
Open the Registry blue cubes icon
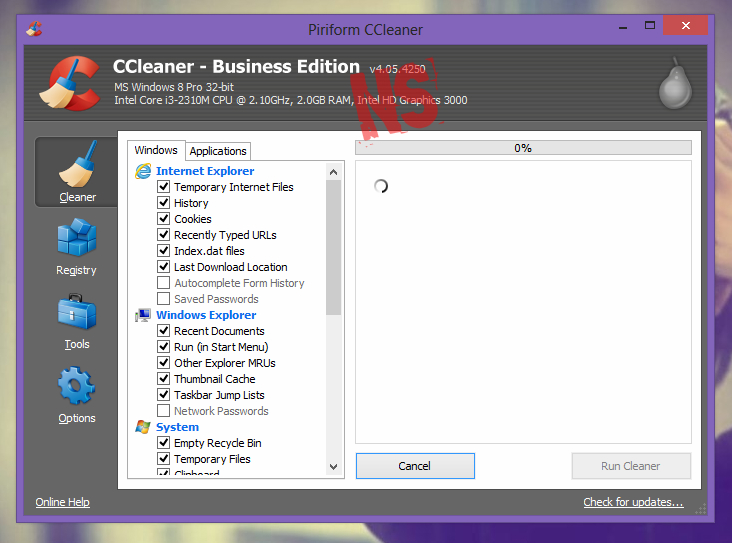(77, 238)
